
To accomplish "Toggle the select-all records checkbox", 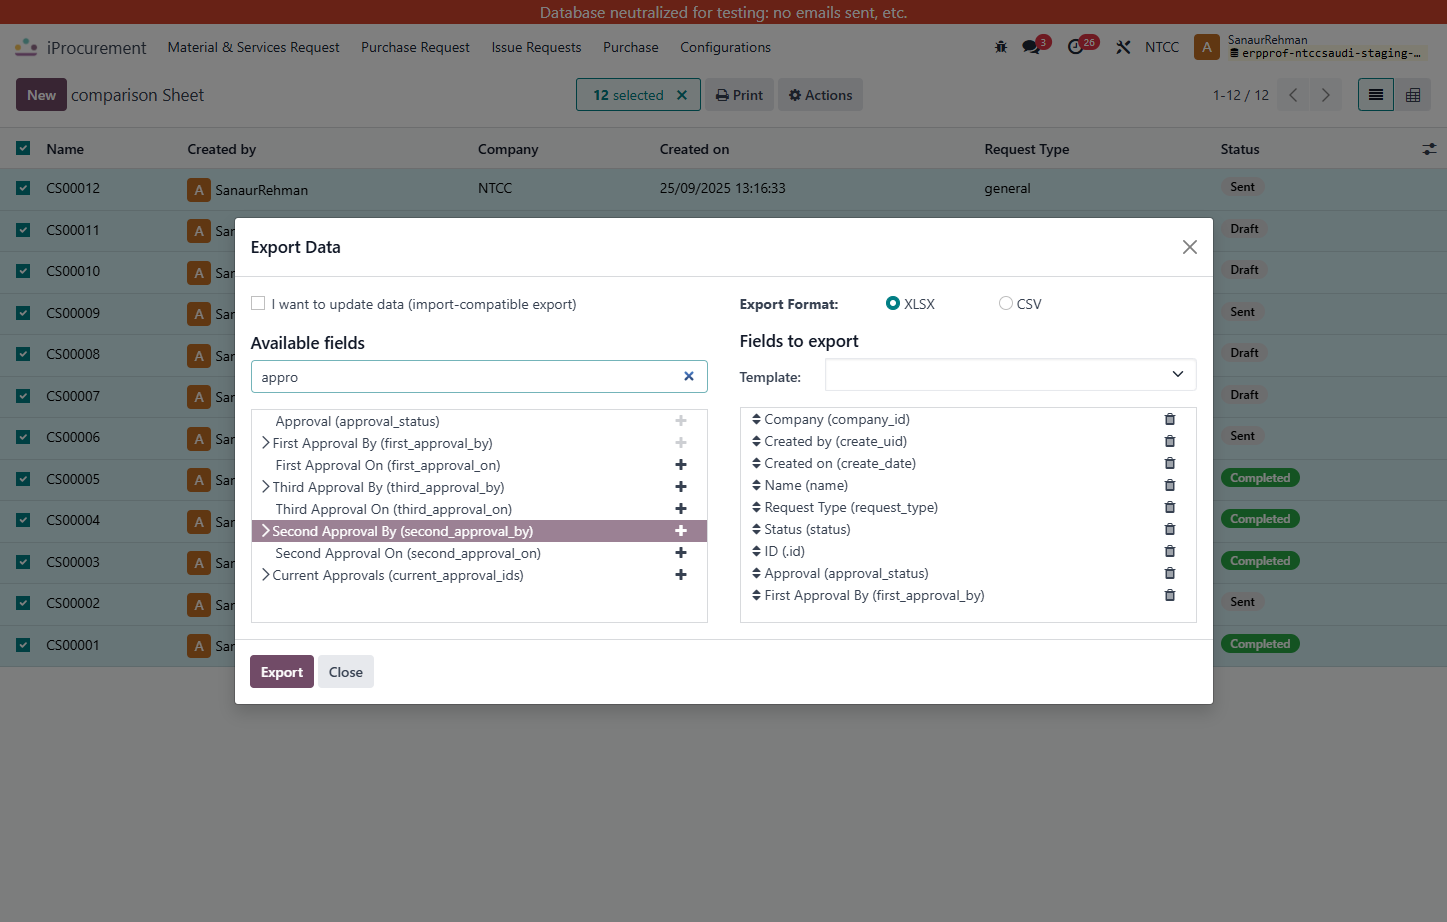I will click(23, 148).
